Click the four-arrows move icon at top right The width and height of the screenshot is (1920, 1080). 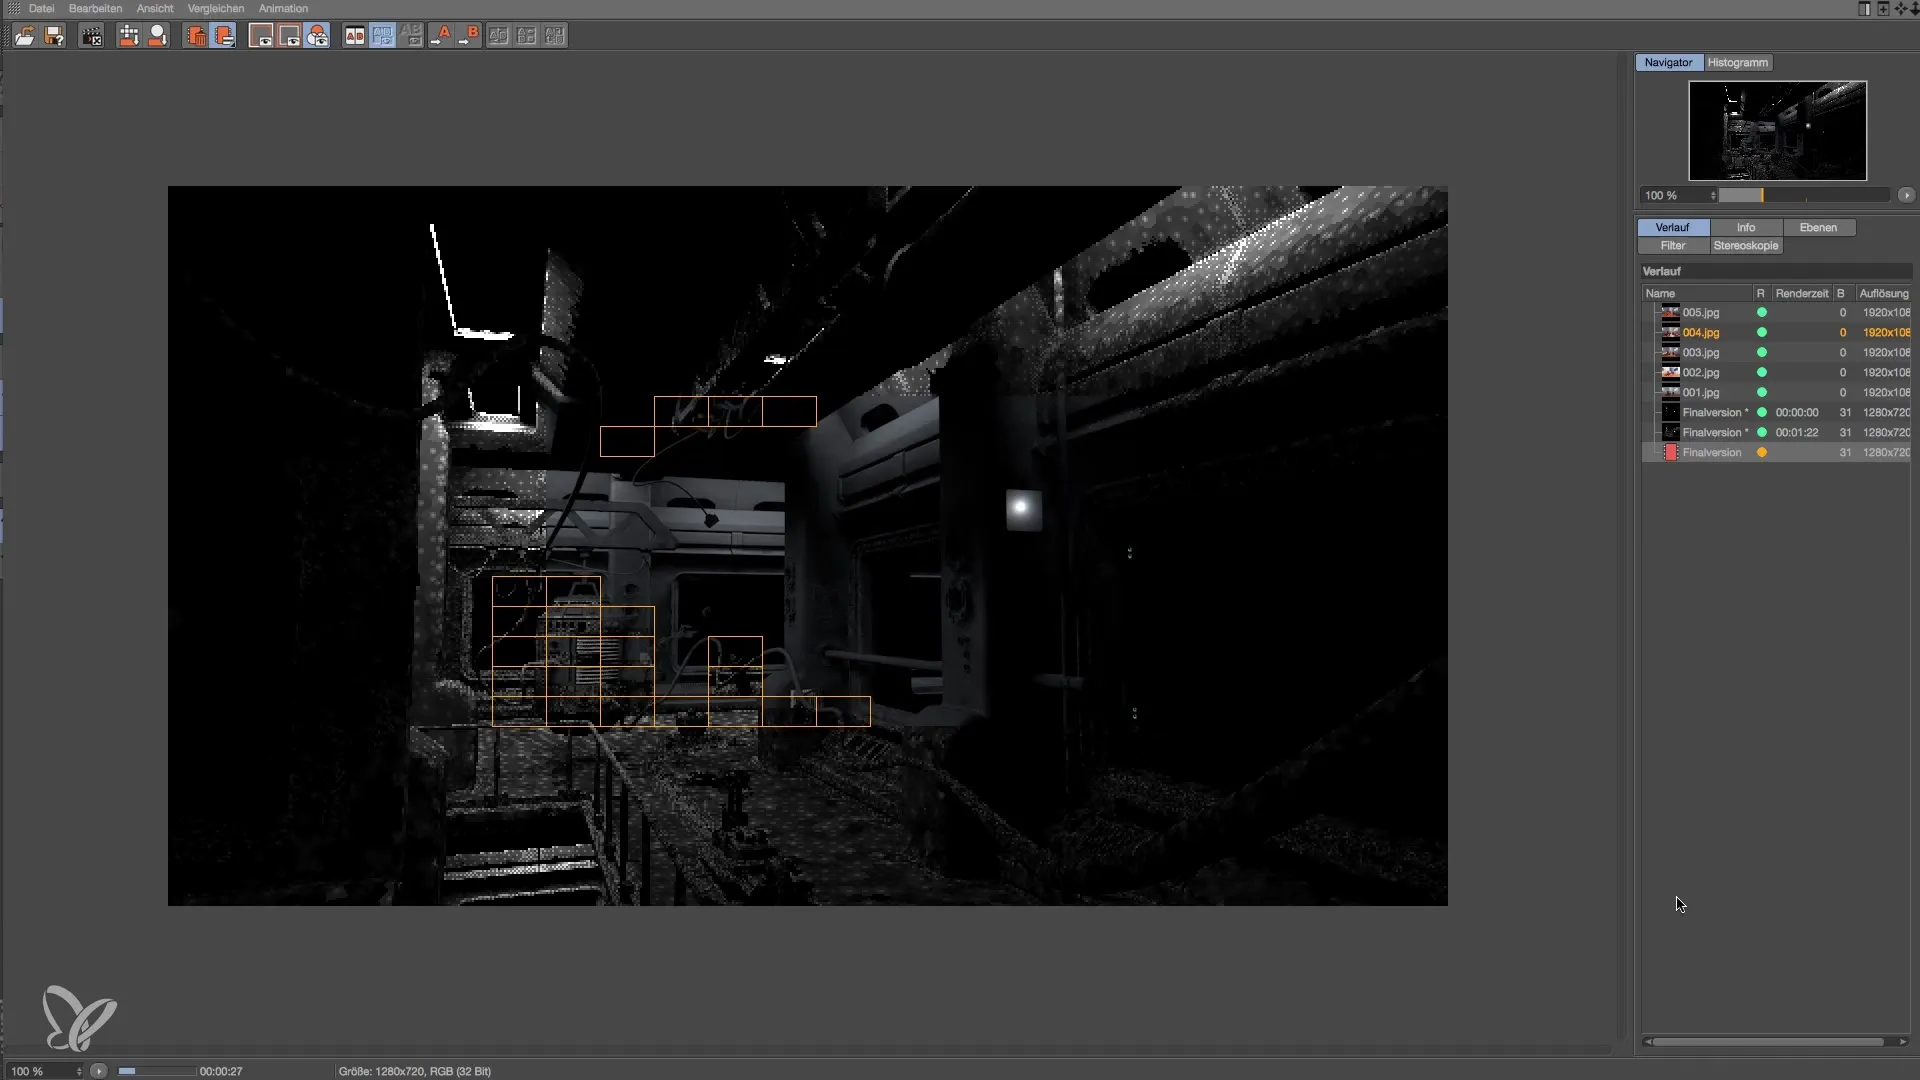[1901, 8]
